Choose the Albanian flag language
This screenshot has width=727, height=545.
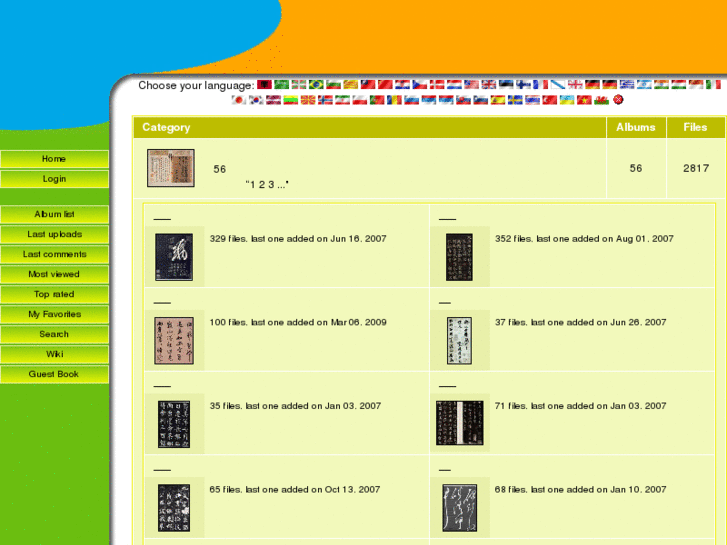tap(264, 84)
